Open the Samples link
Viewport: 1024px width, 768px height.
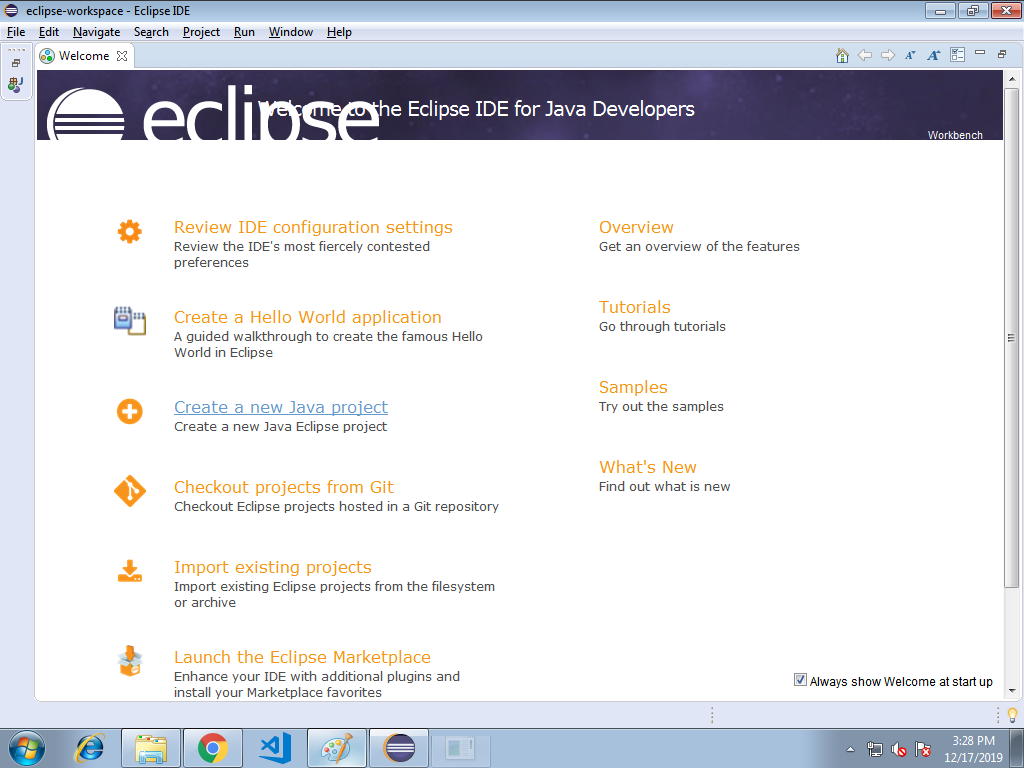pyautogui.click(x=633, y=387)
